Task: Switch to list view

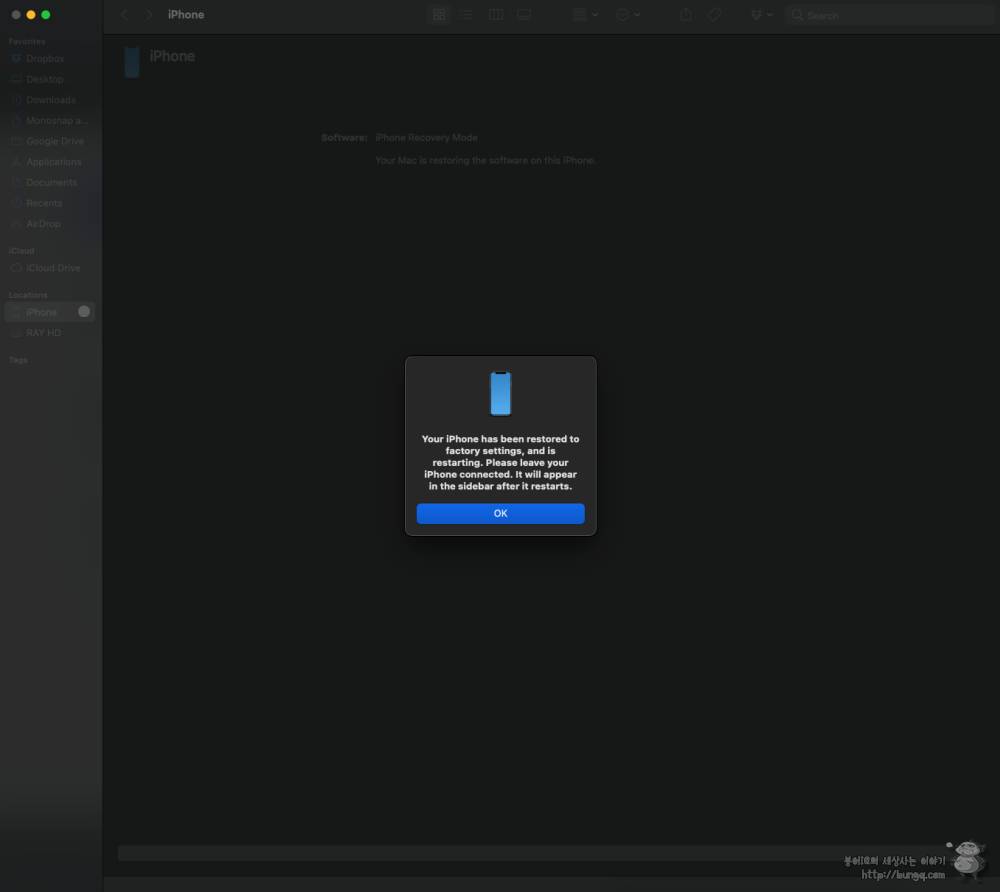Action: click(467, 15)
